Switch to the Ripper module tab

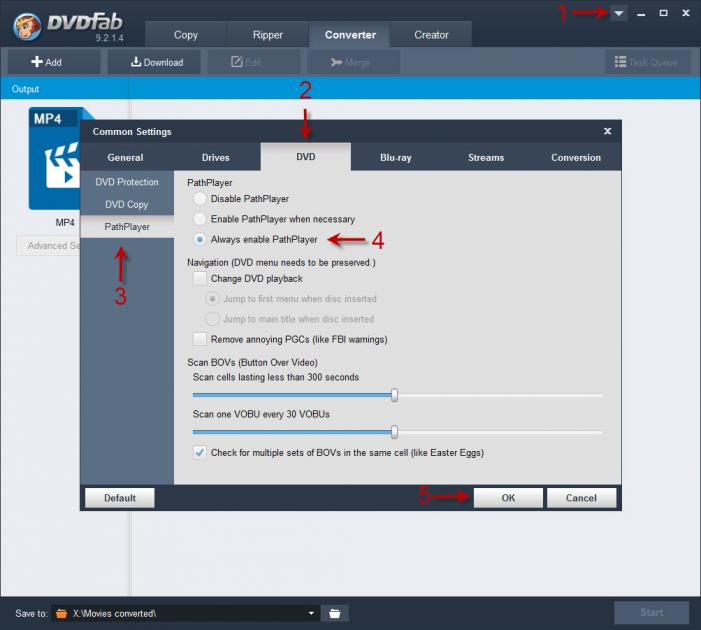[x=267, y=34]
